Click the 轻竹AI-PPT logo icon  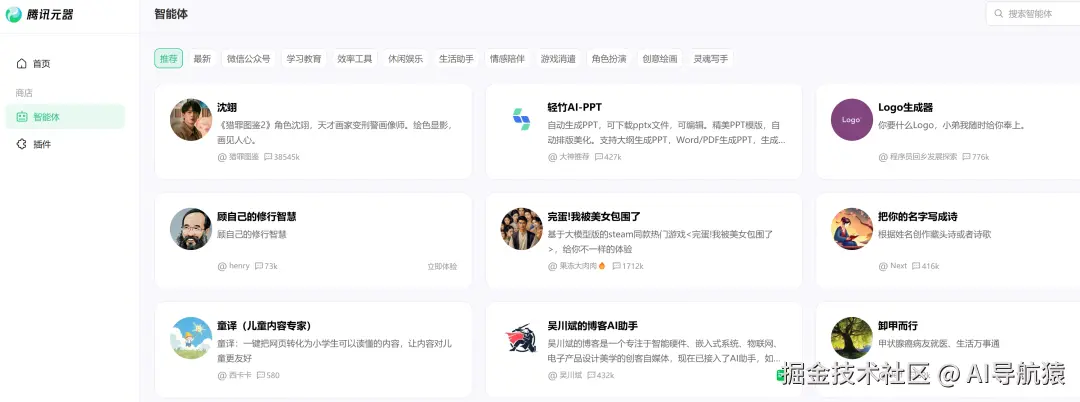click(521, 120)
